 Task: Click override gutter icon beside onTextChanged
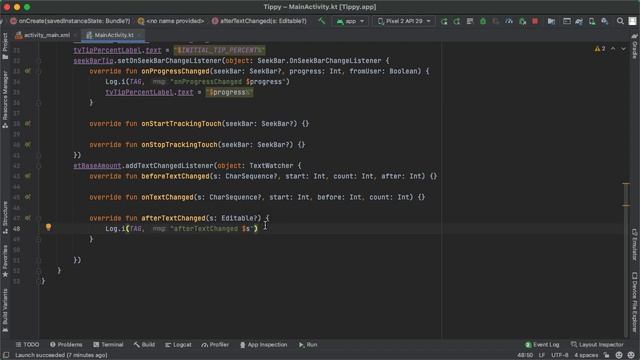click(x=27, y=197)
